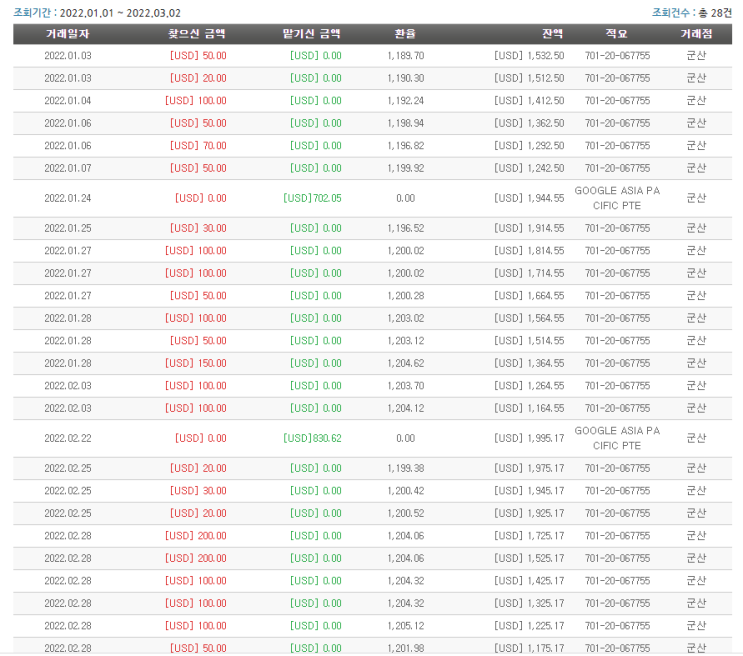This screenshot has width=743, height=656.
Task: Select balance [USD] 1,975.17
Action: pos(529,468)
